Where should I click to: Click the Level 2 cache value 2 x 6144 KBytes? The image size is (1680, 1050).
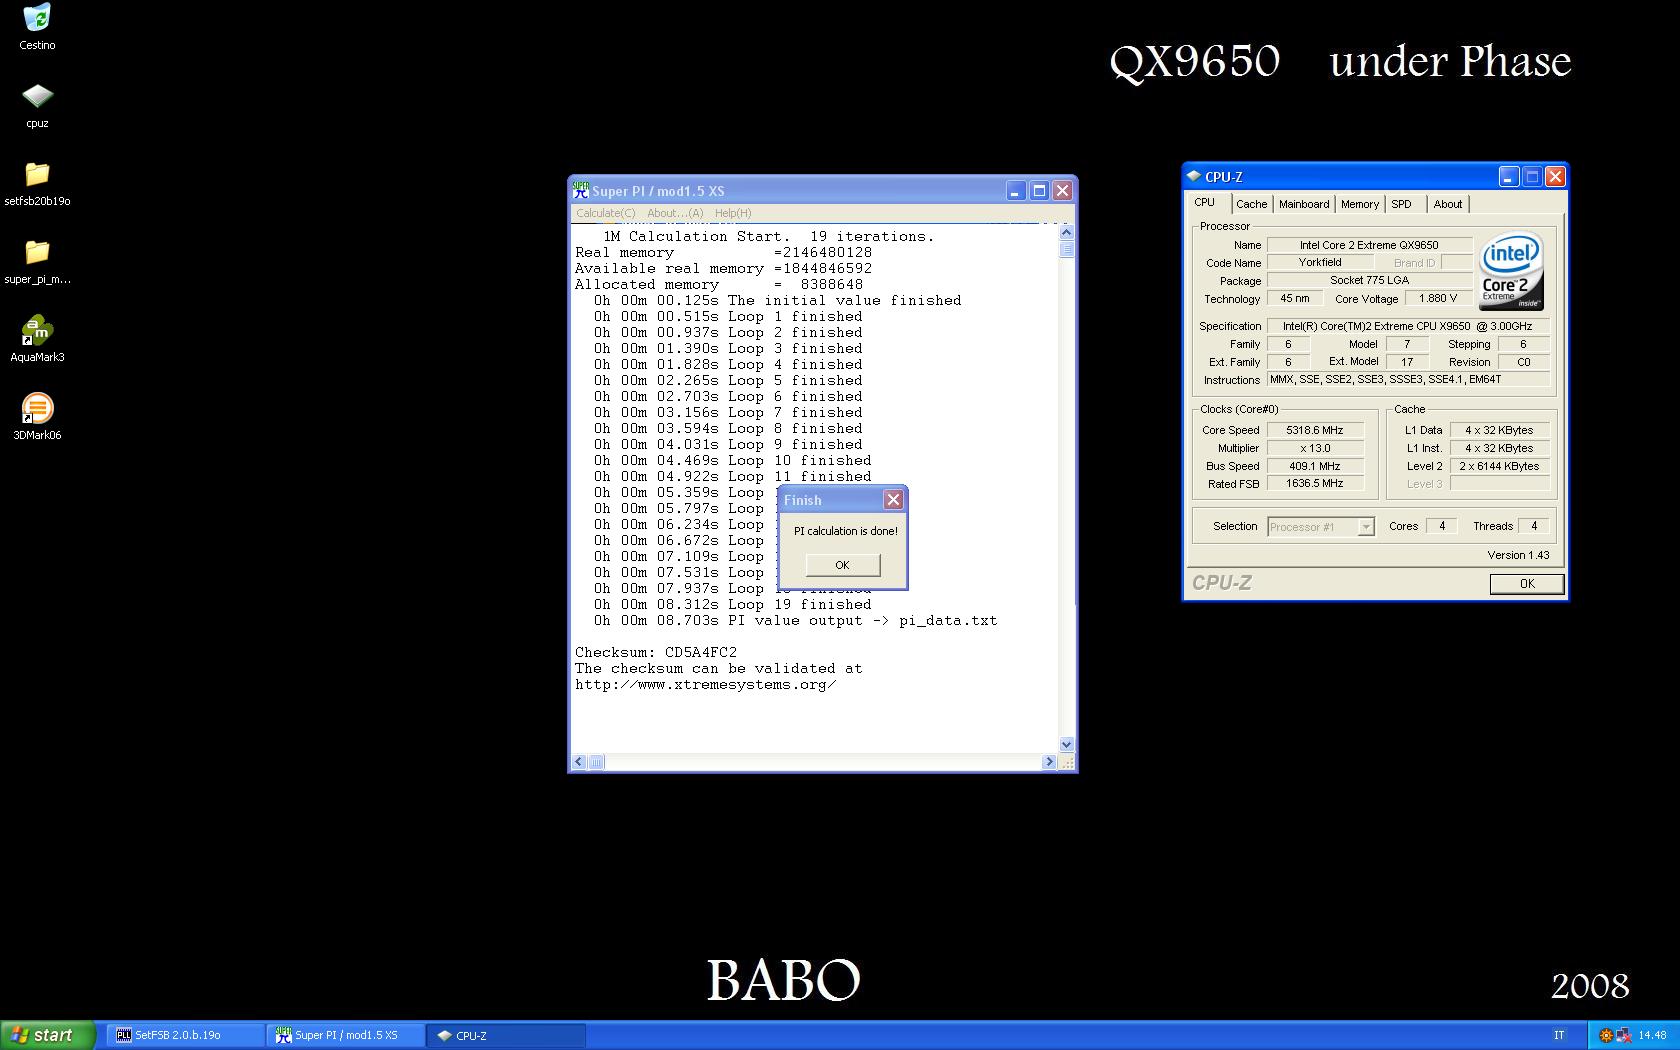click(1500, 466)
